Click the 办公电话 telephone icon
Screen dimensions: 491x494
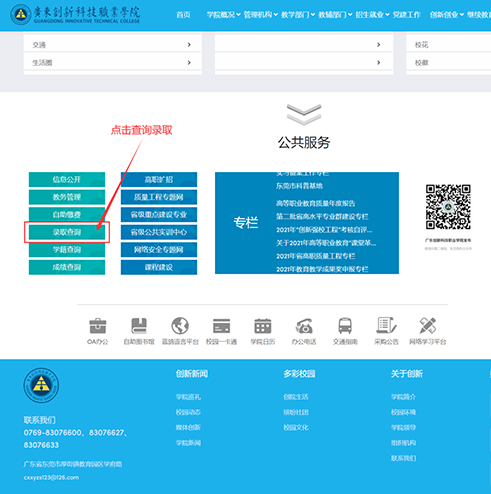coord(304,326)
